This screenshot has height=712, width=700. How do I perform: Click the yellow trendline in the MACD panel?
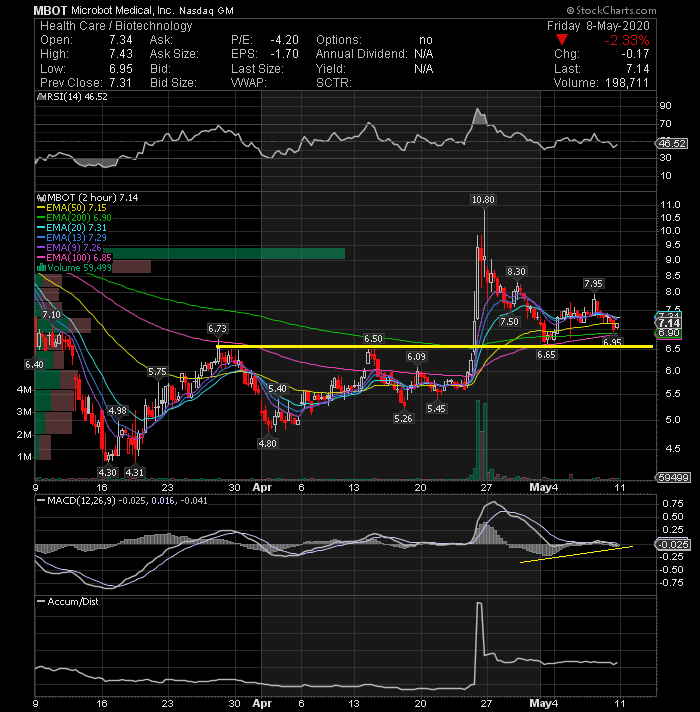(x=576, y=554)
